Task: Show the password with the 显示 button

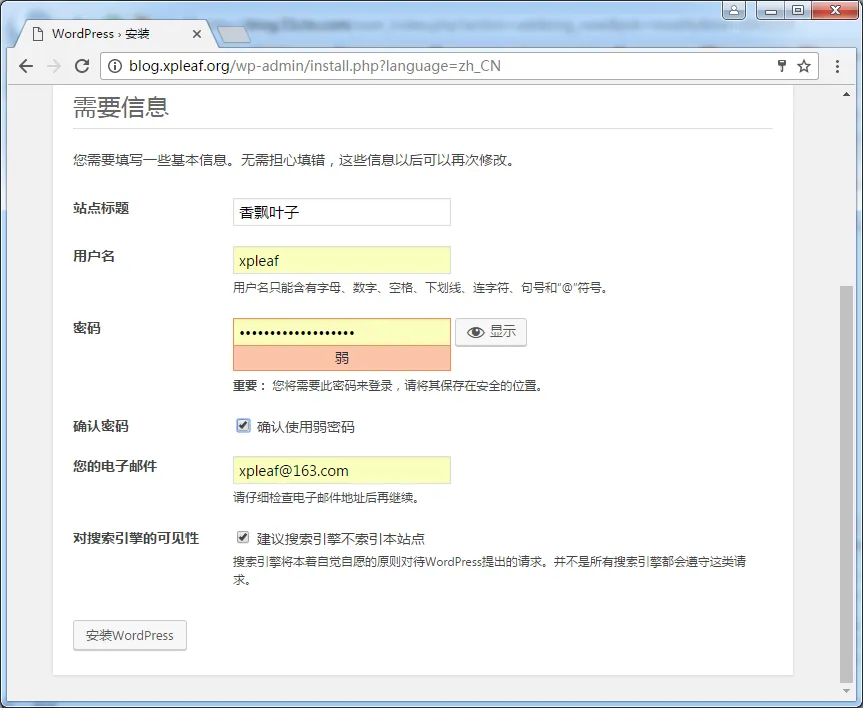Action: pyautogui.click(x=491, y=332)
